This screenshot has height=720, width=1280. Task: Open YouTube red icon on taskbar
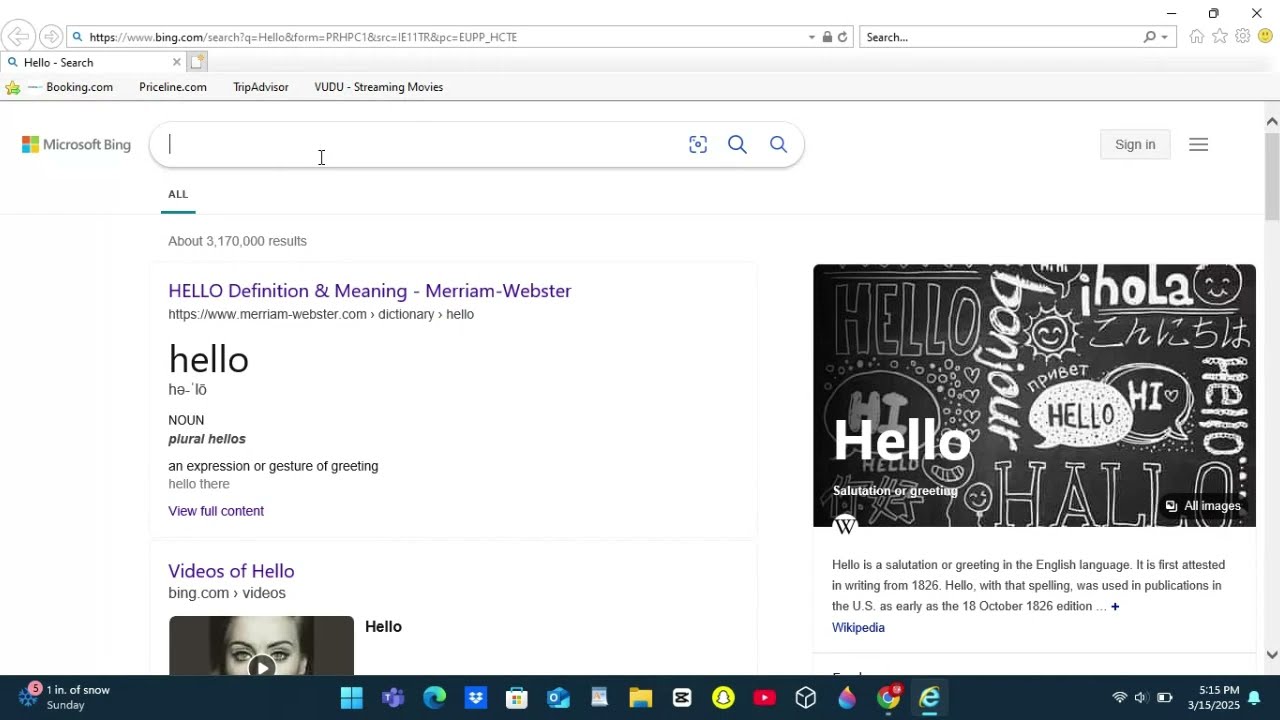pyautogui.click(x=765, y=698)
